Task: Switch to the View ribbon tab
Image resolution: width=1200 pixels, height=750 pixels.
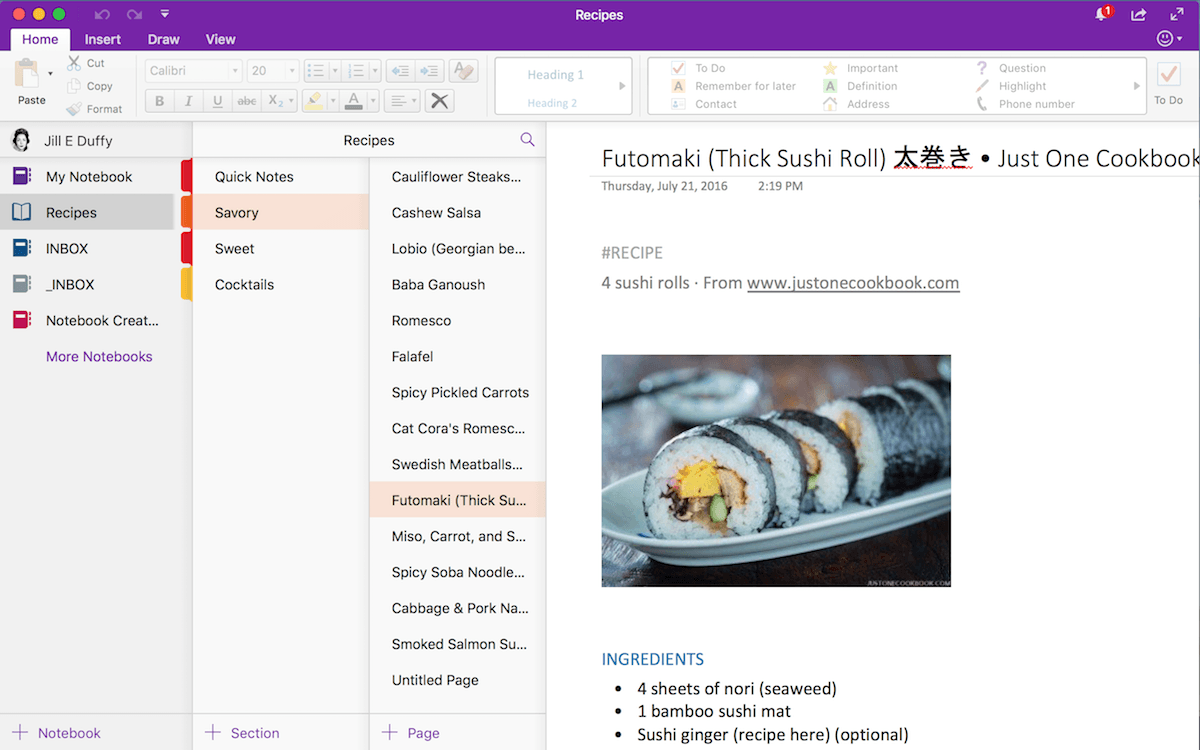Action: point(221,39)
